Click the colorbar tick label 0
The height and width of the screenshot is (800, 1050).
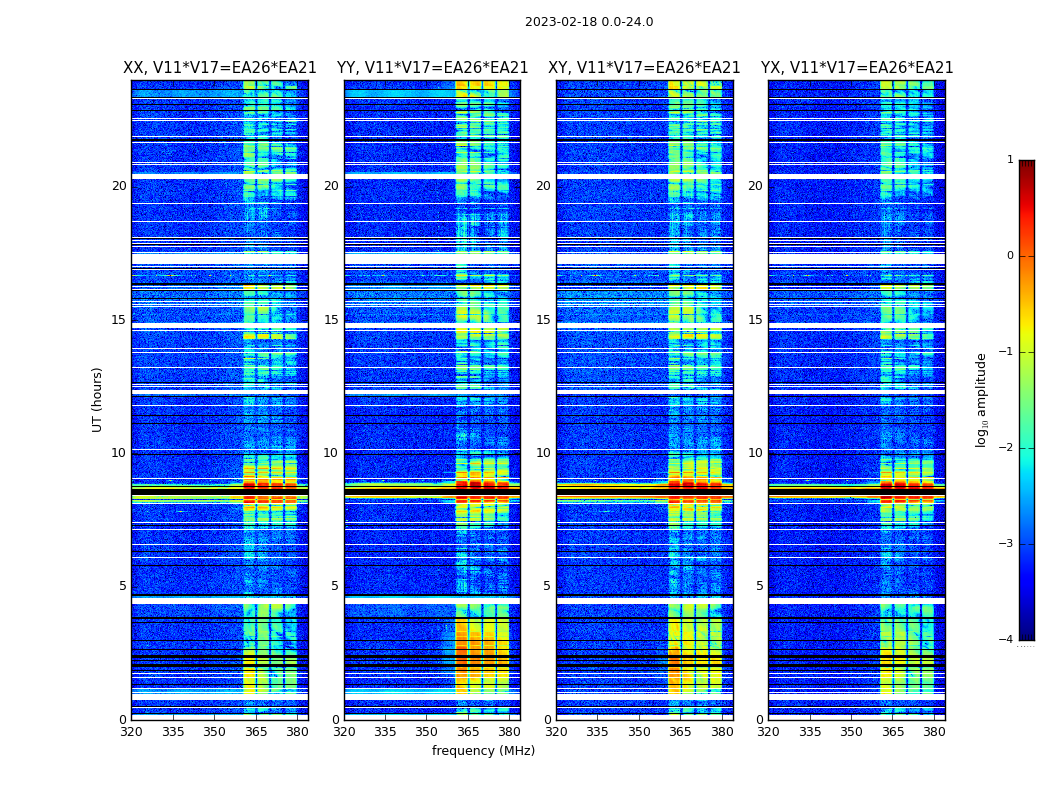click(x=1009, y=256)
